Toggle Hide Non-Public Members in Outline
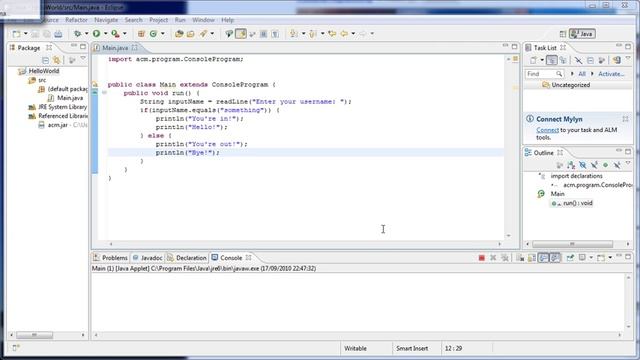640x360 pixels. [606, 165]
